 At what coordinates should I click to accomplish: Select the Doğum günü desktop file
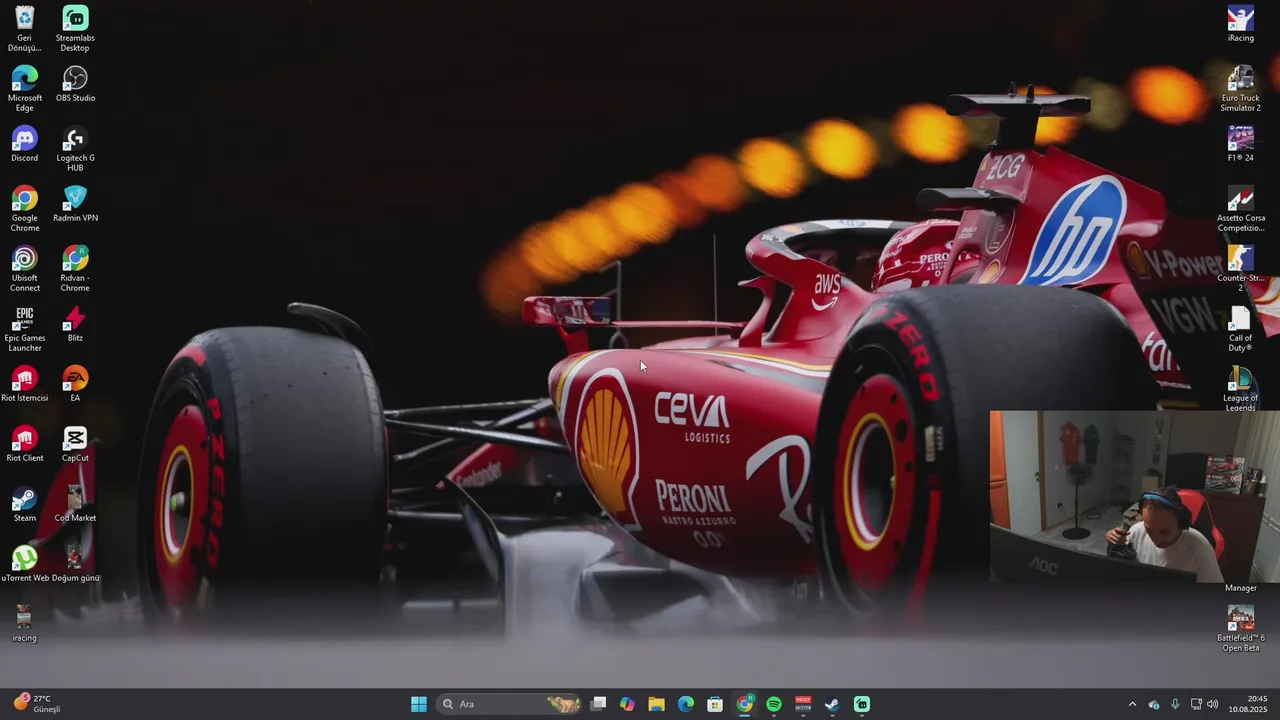coord(75,564)
